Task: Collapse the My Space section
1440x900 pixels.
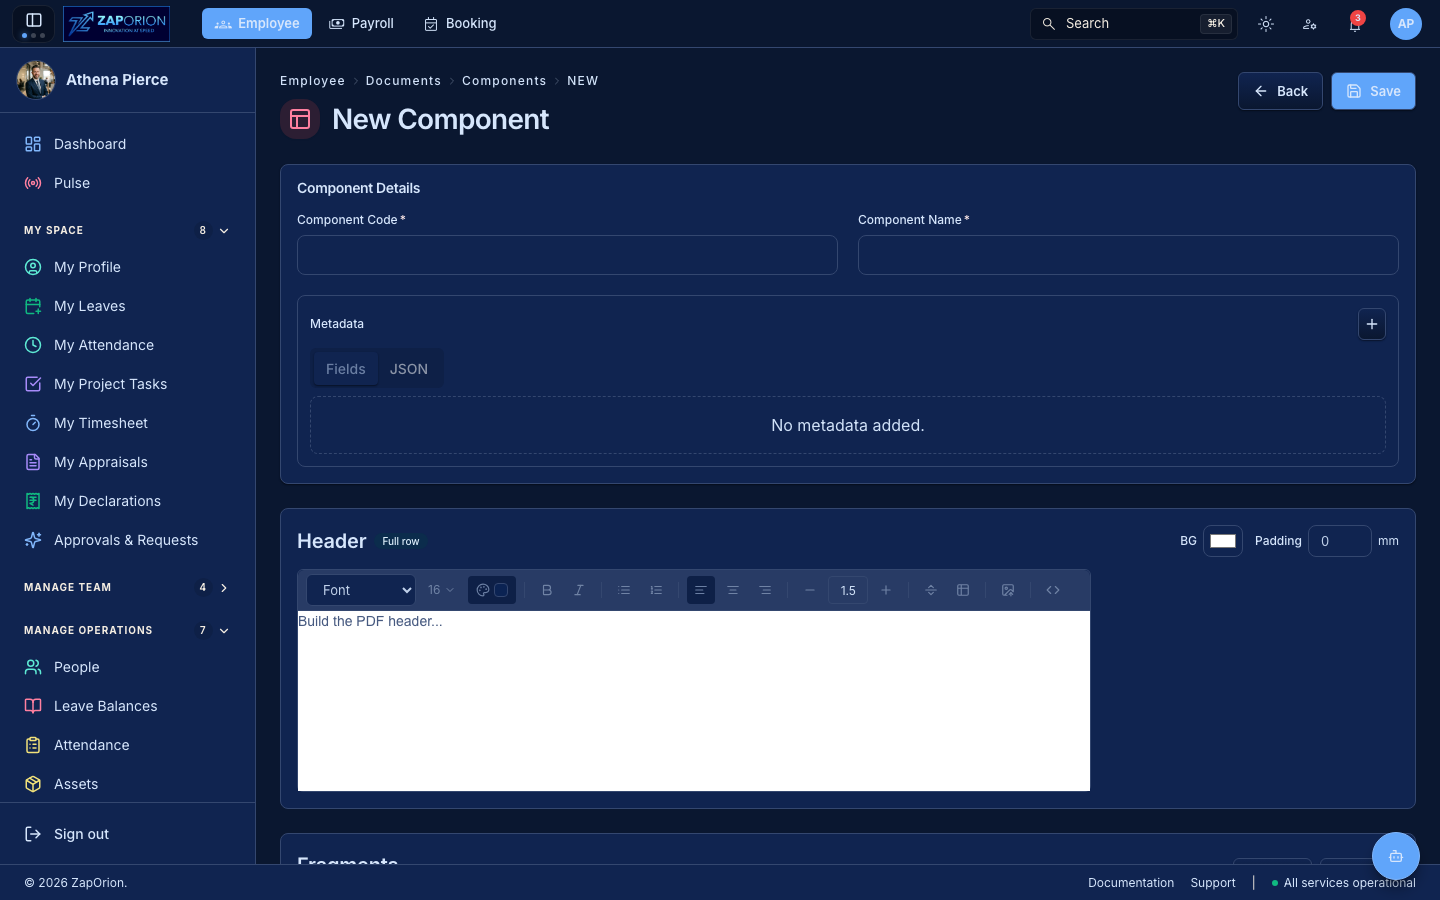Action: pyautogui.click(x=224, y=230)
